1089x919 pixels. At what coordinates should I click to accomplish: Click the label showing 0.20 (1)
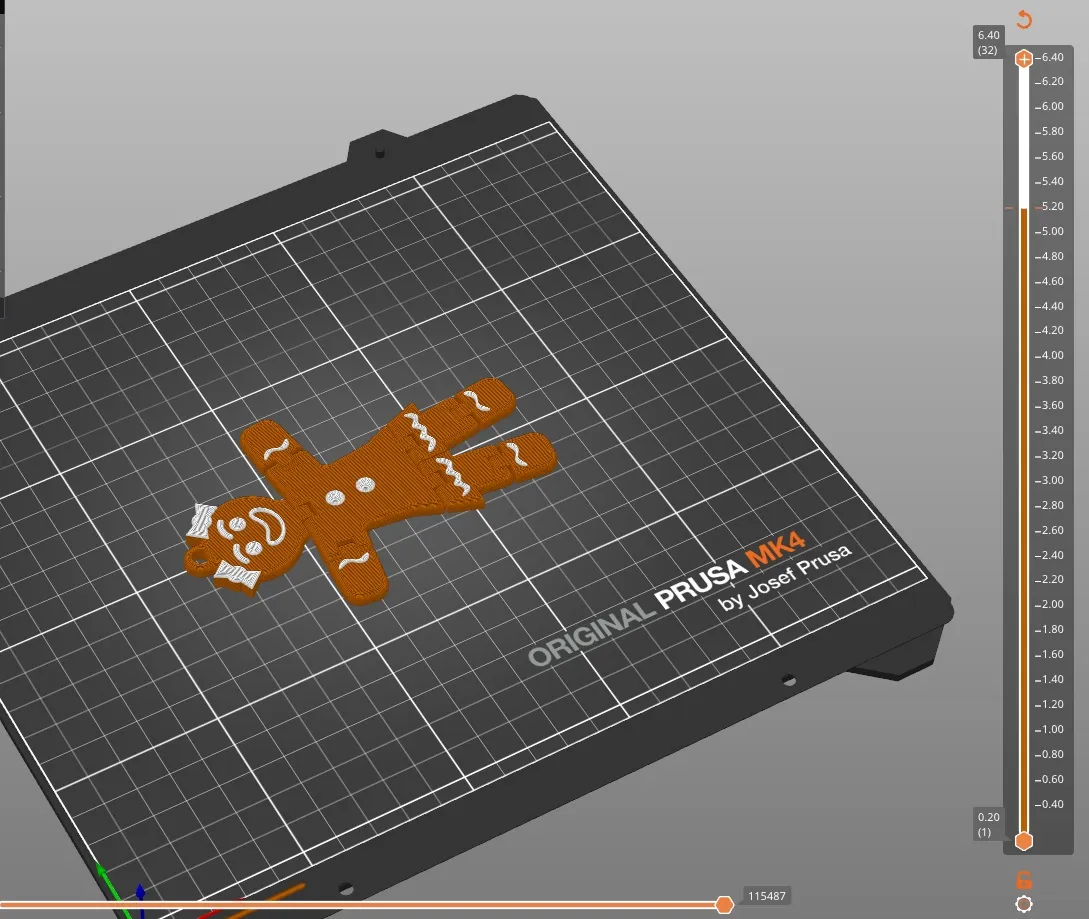[986, 823]
